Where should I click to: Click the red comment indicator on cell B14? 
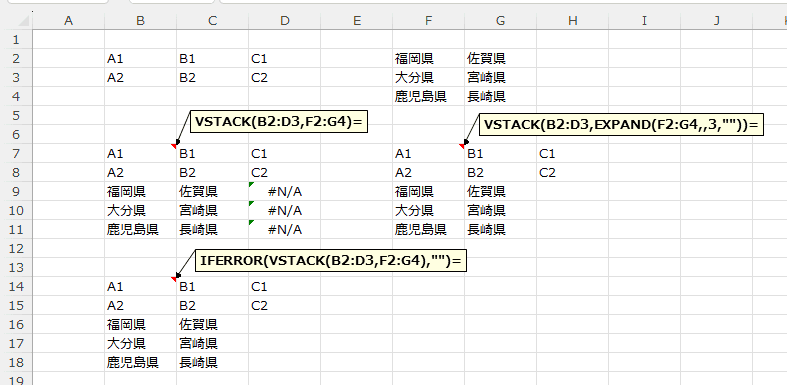pyautogui.click(x=174, y=279)
